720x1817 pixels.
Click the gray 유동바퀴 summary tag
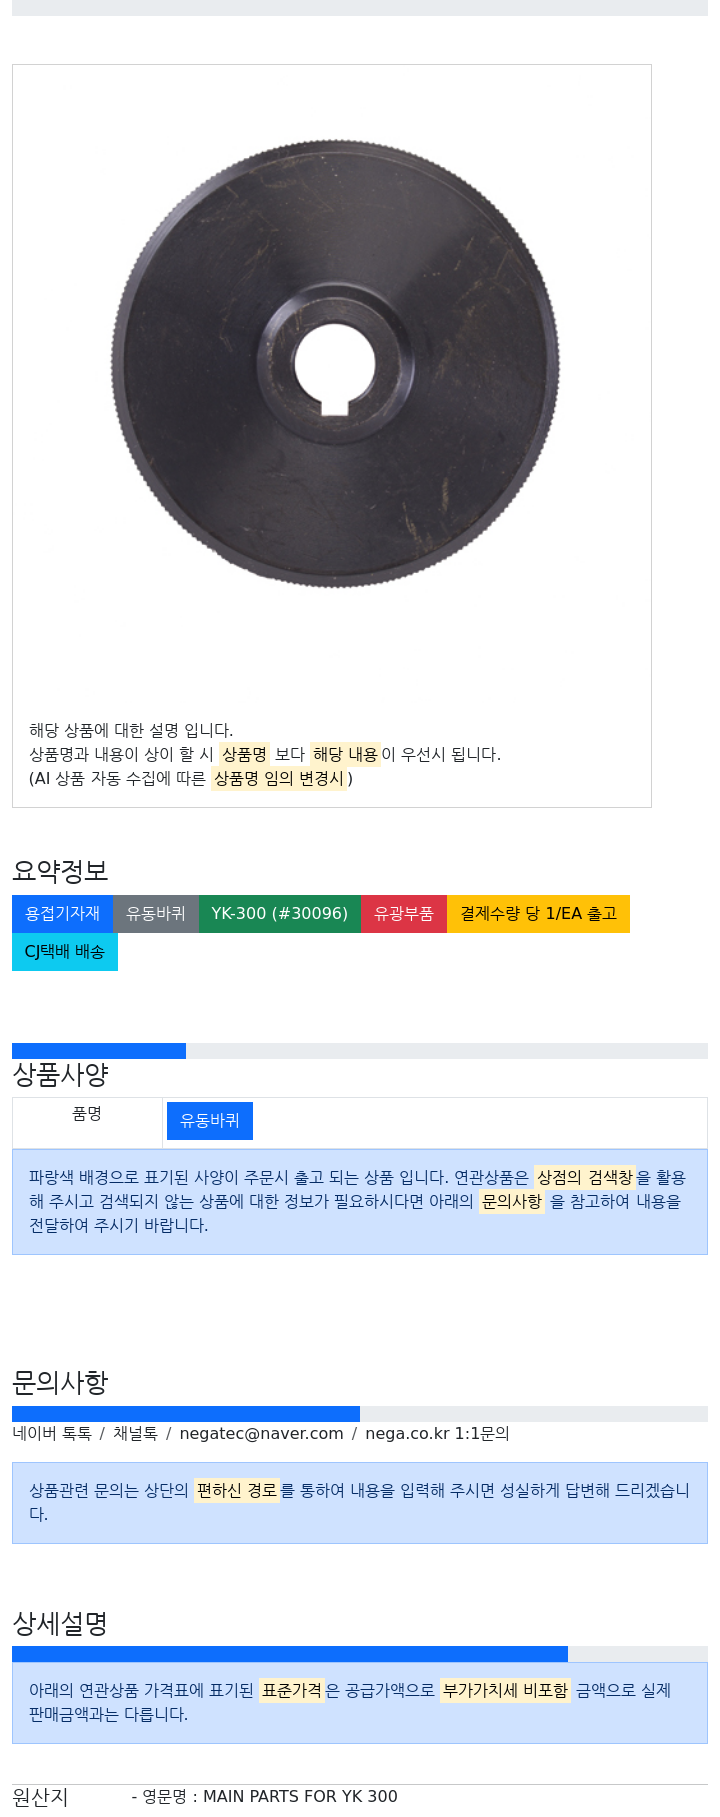[155, 914]
